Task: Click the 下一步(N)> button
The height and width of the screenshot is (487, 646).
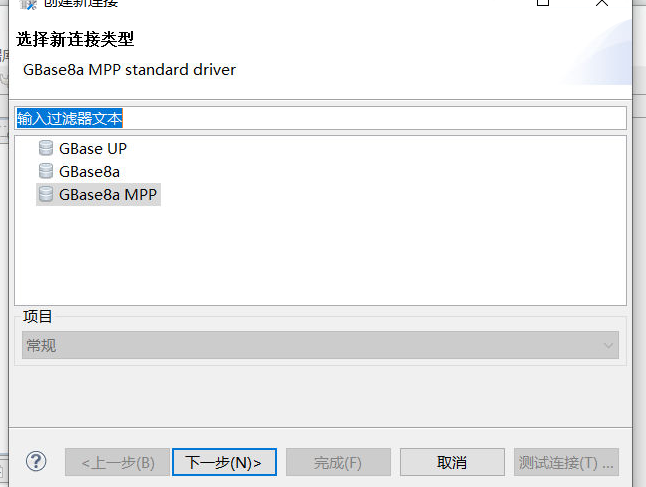Action: pos(224,462)
